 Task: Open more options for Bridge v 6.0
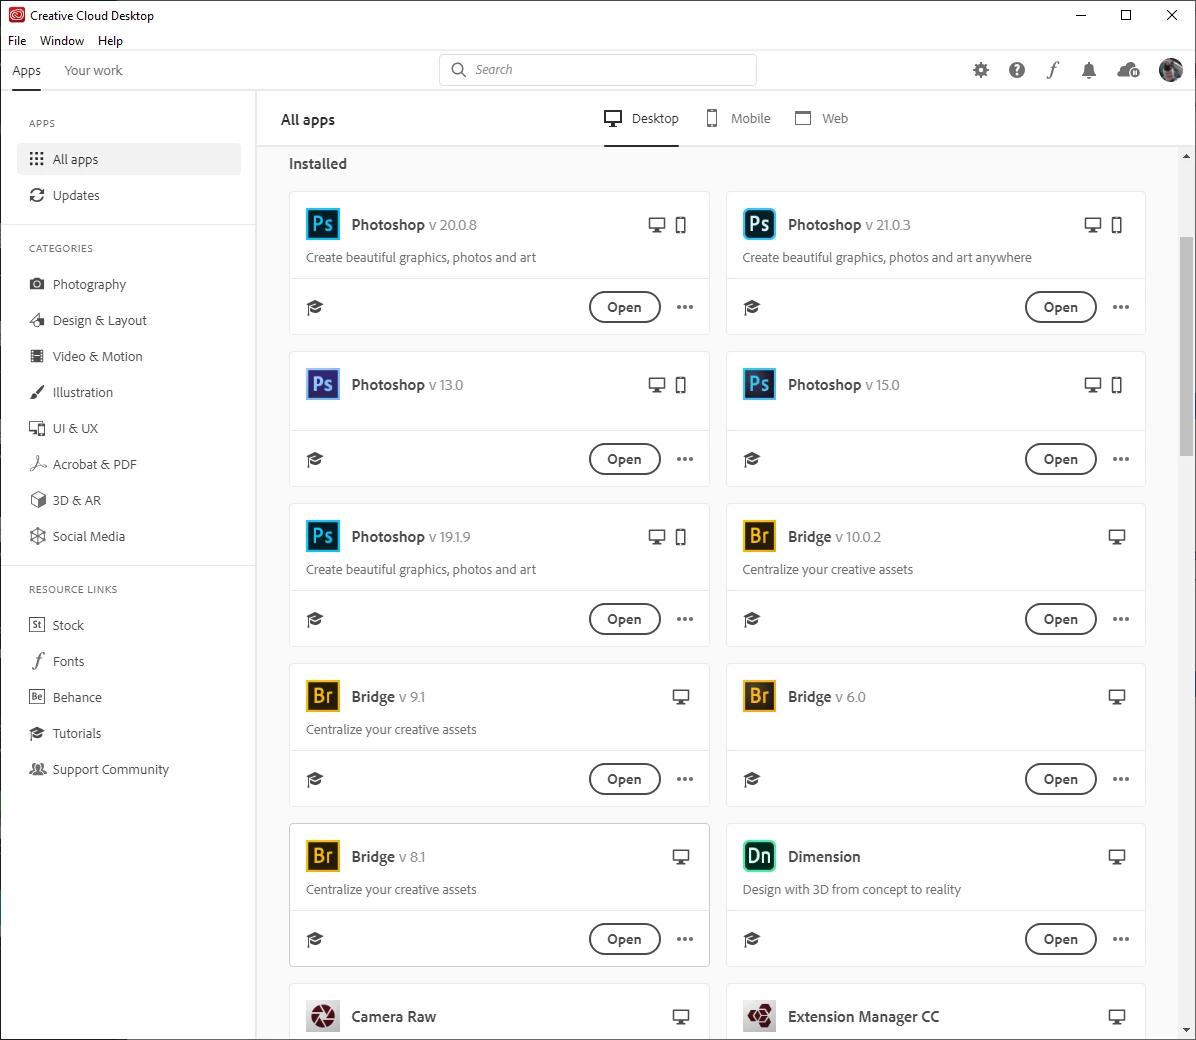pyautogui.click(x=1120, y=779)
